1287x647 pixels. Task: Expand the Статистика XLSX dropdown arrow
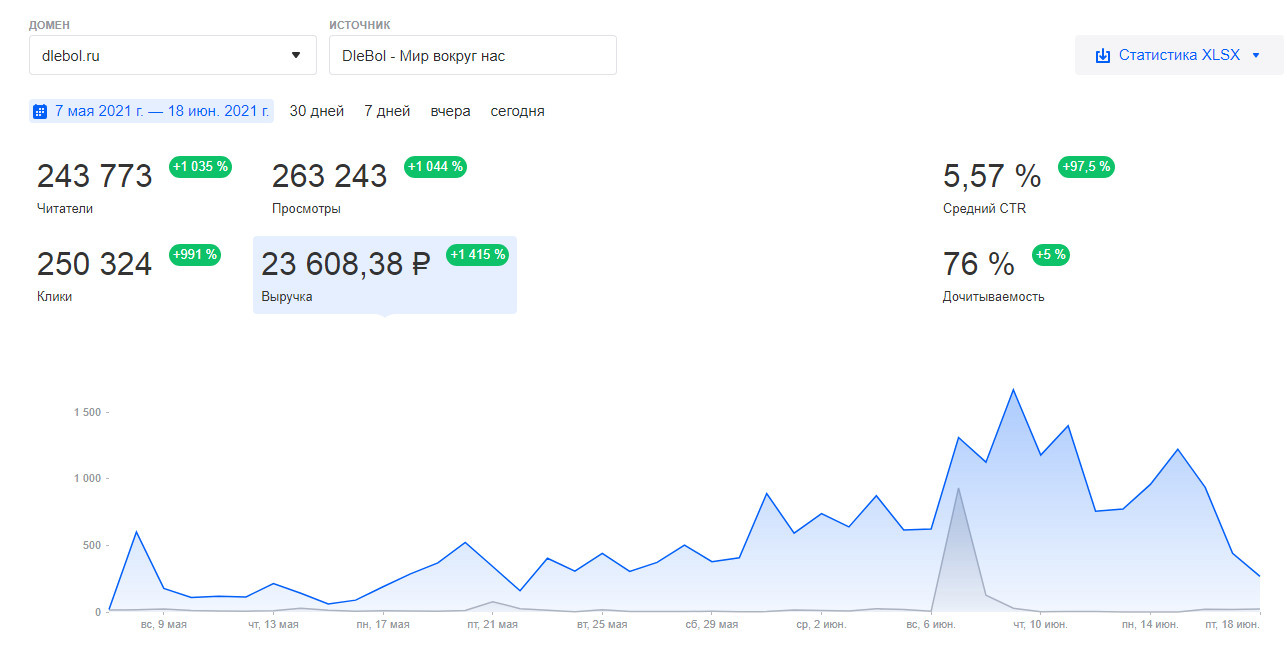[1256, 55]
